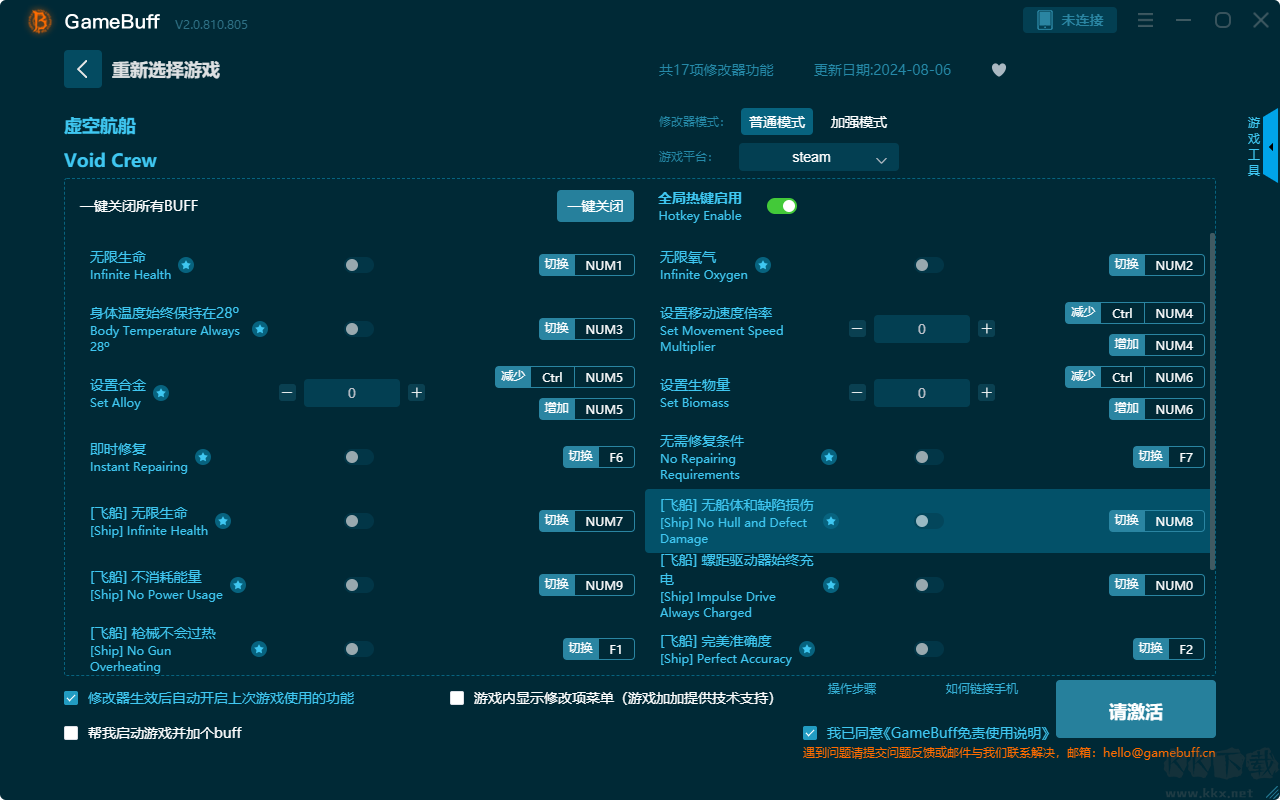Toggle [Ship] Impulse Drive Always Charged
1280x800 pixels.
929,585
